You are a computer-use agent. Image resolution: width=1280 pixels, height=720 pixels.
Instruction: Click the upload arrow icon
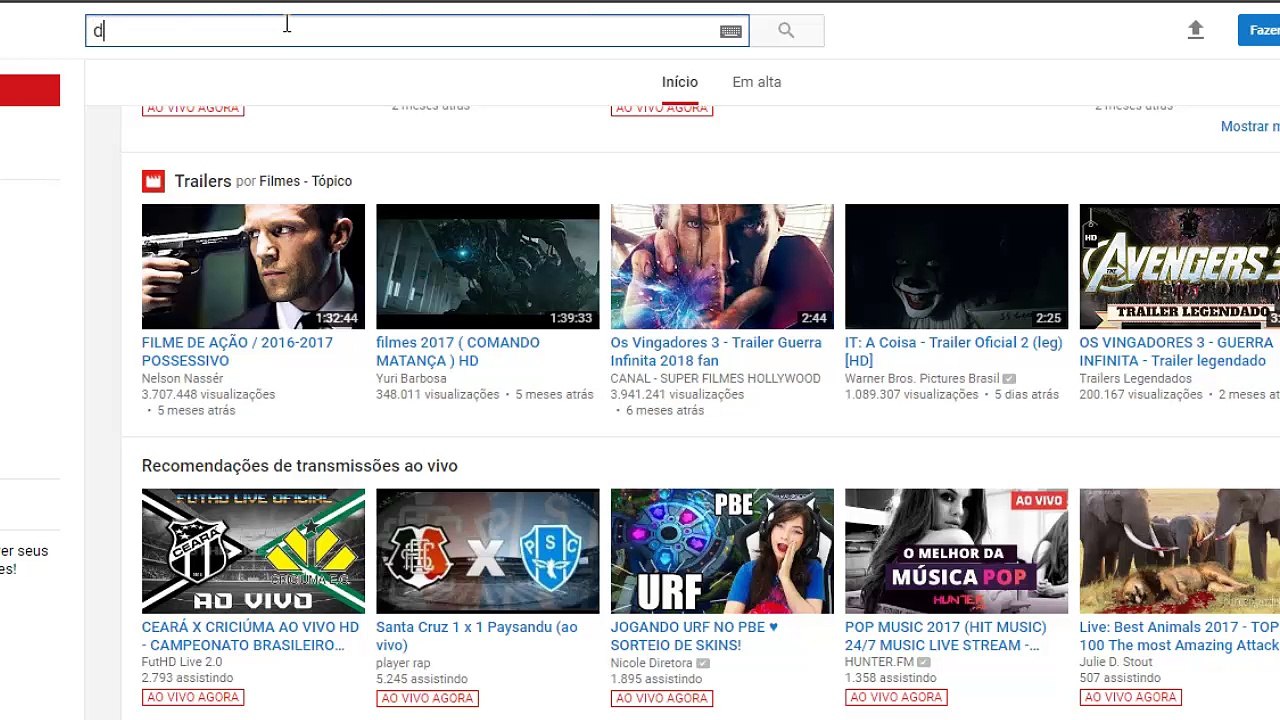[1195, 30]
